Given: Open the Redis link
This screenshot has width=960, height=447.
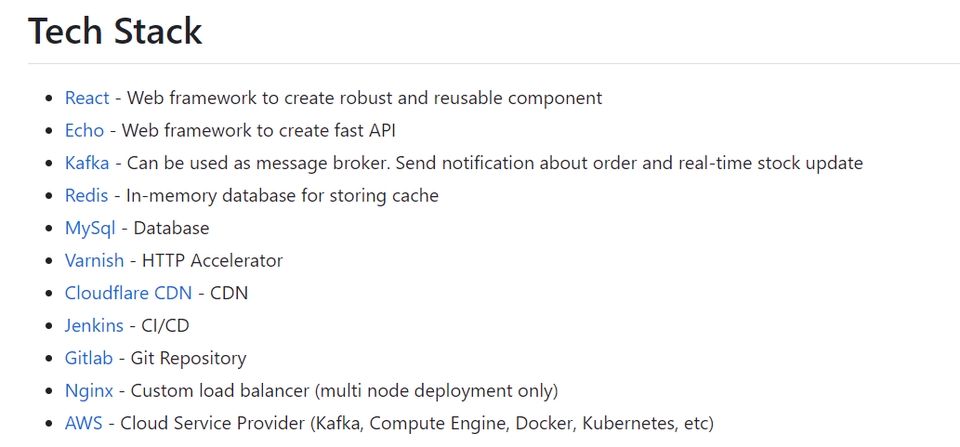Looking at the screenshot, I should pos(86,195).
